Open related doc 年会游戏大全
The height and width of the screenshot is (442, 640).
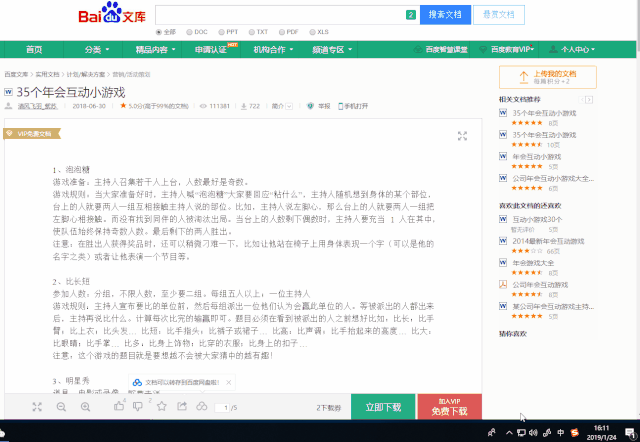(x=533, y=263)
